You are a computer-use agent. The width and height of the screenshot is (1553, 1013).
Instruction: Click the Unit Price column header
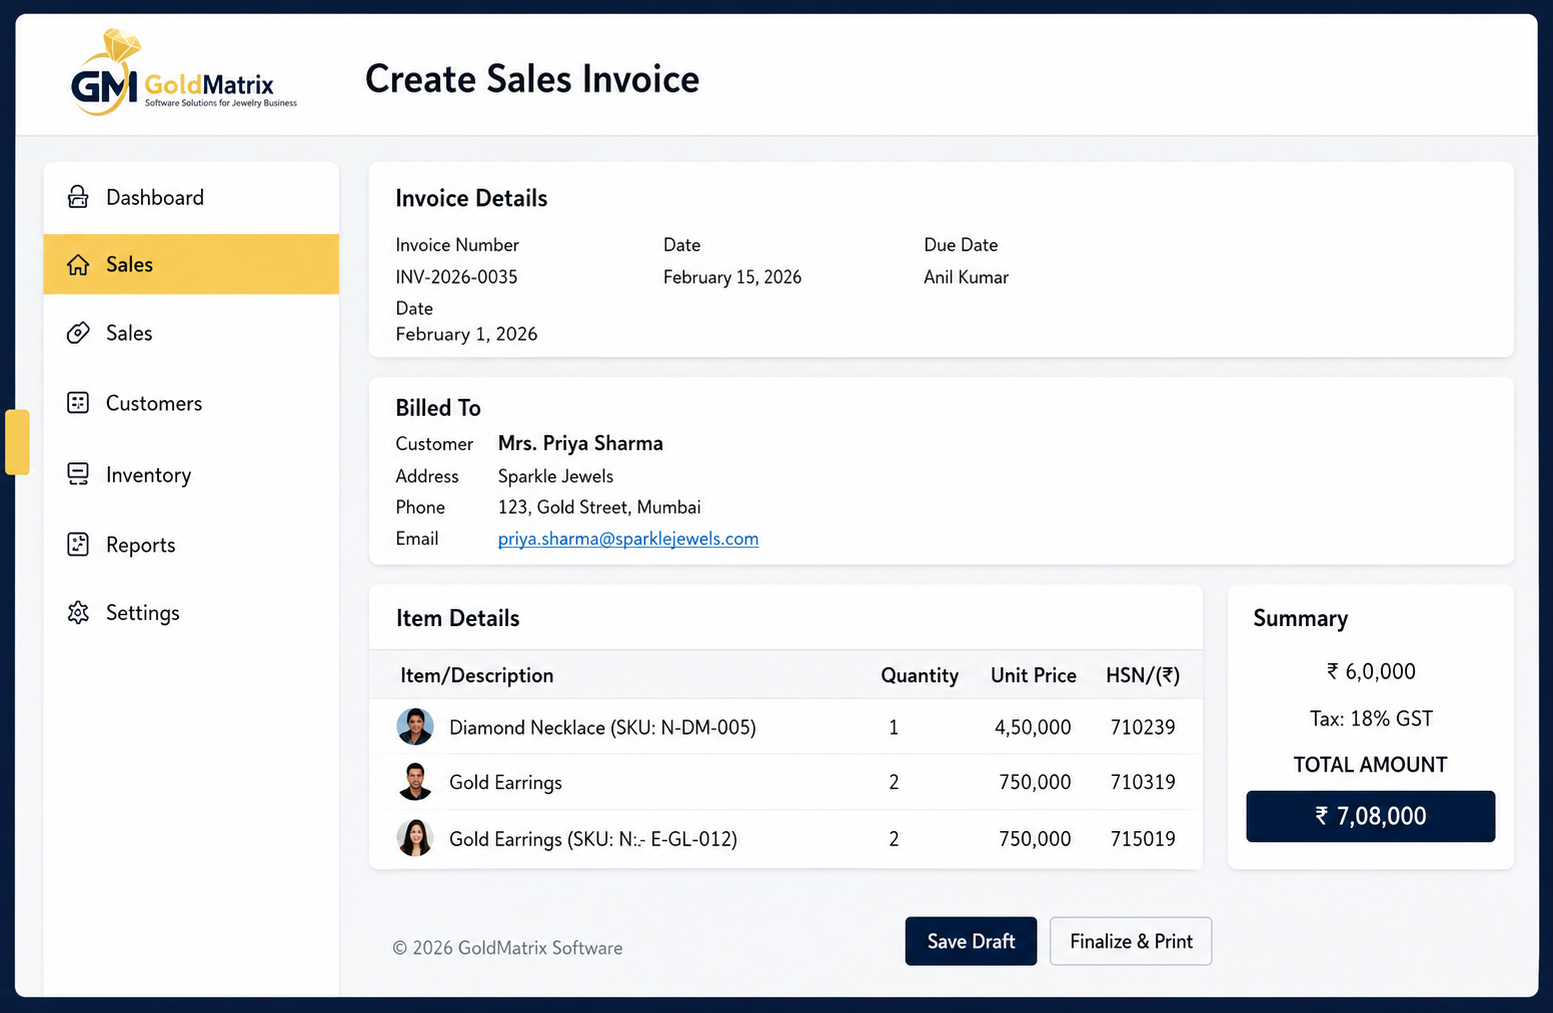(x=1033, y=675)
